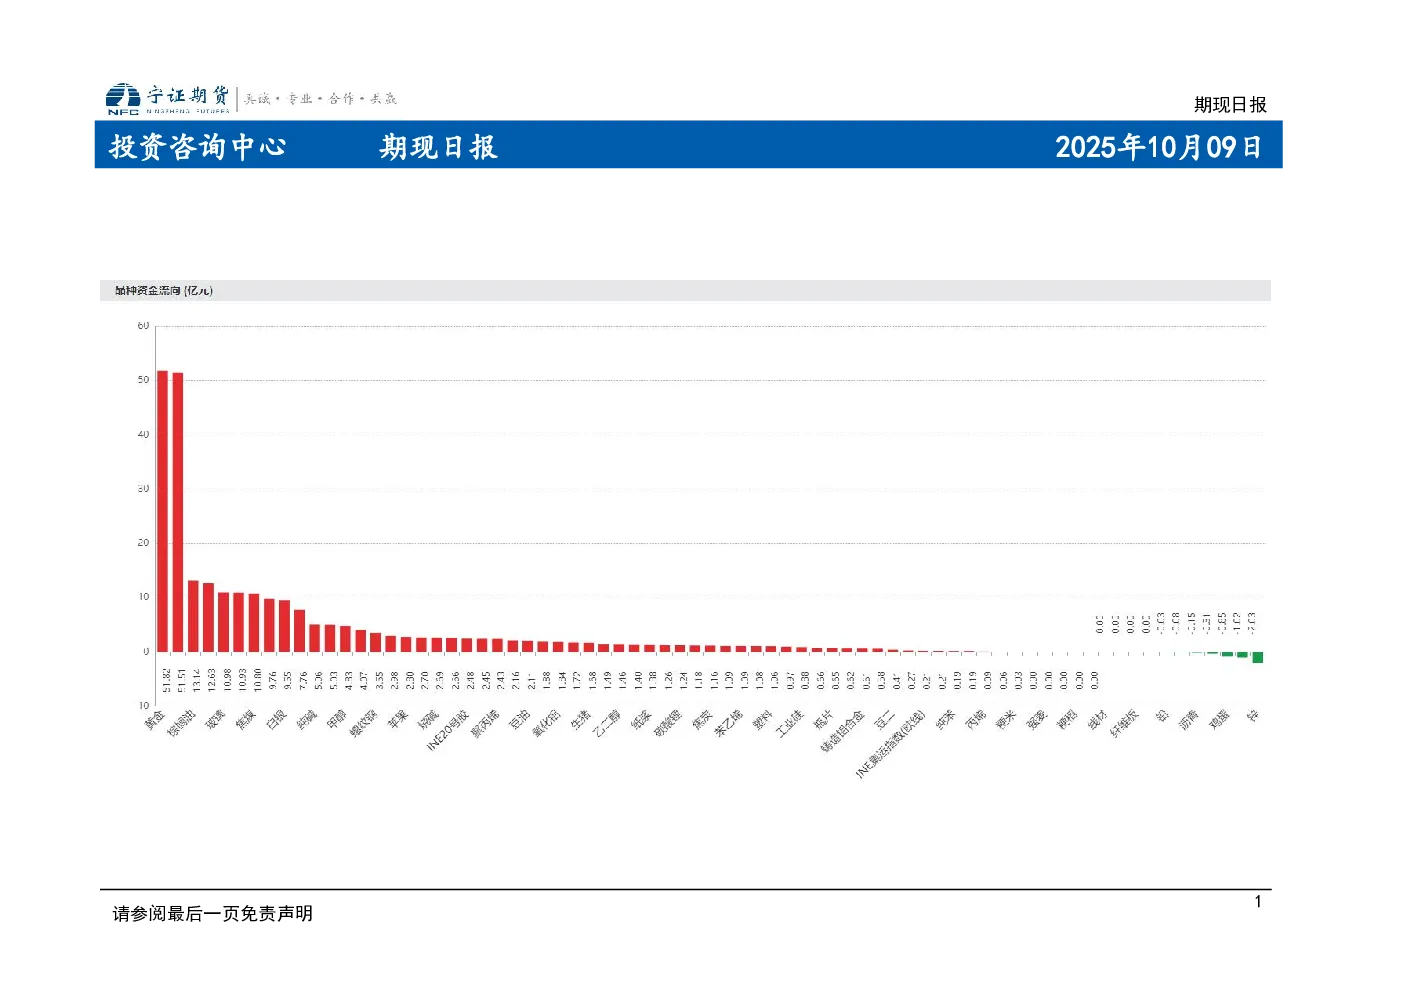
Task: Click the category label 螺纹钢
Action: pyautogui.click(x=363, y=723)
